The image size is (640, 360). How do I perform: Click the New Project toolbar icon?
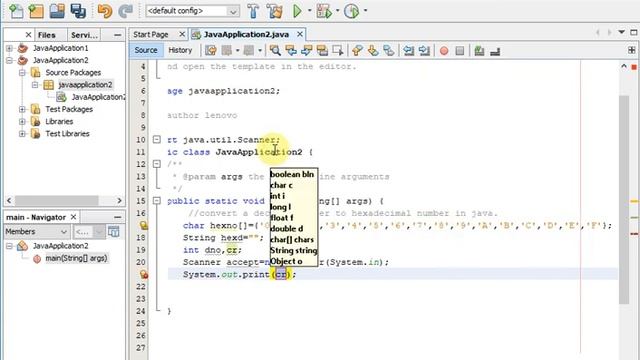point(36,11)
